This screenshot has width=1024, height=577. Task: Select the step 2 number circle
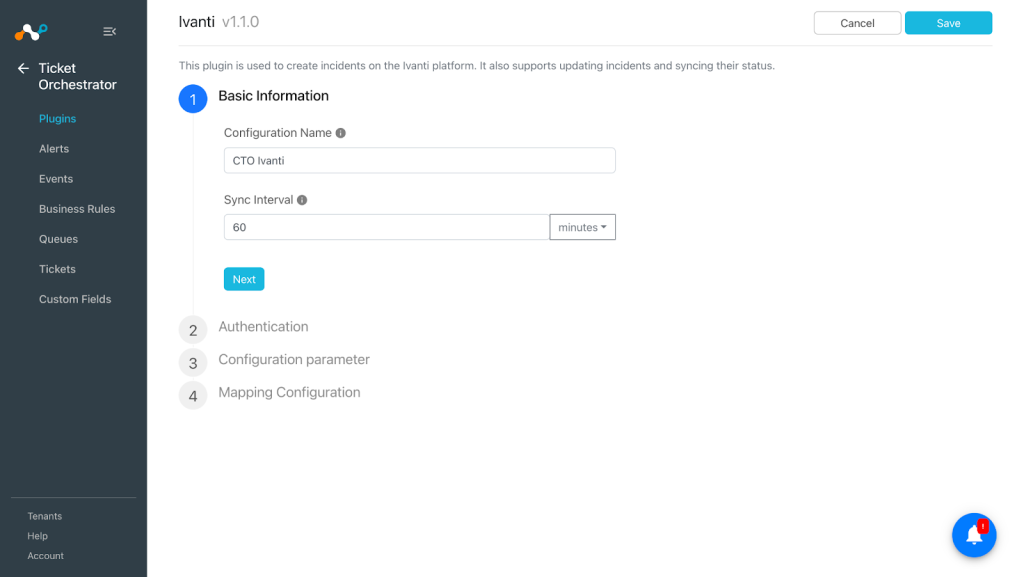[x=193, y=330]
